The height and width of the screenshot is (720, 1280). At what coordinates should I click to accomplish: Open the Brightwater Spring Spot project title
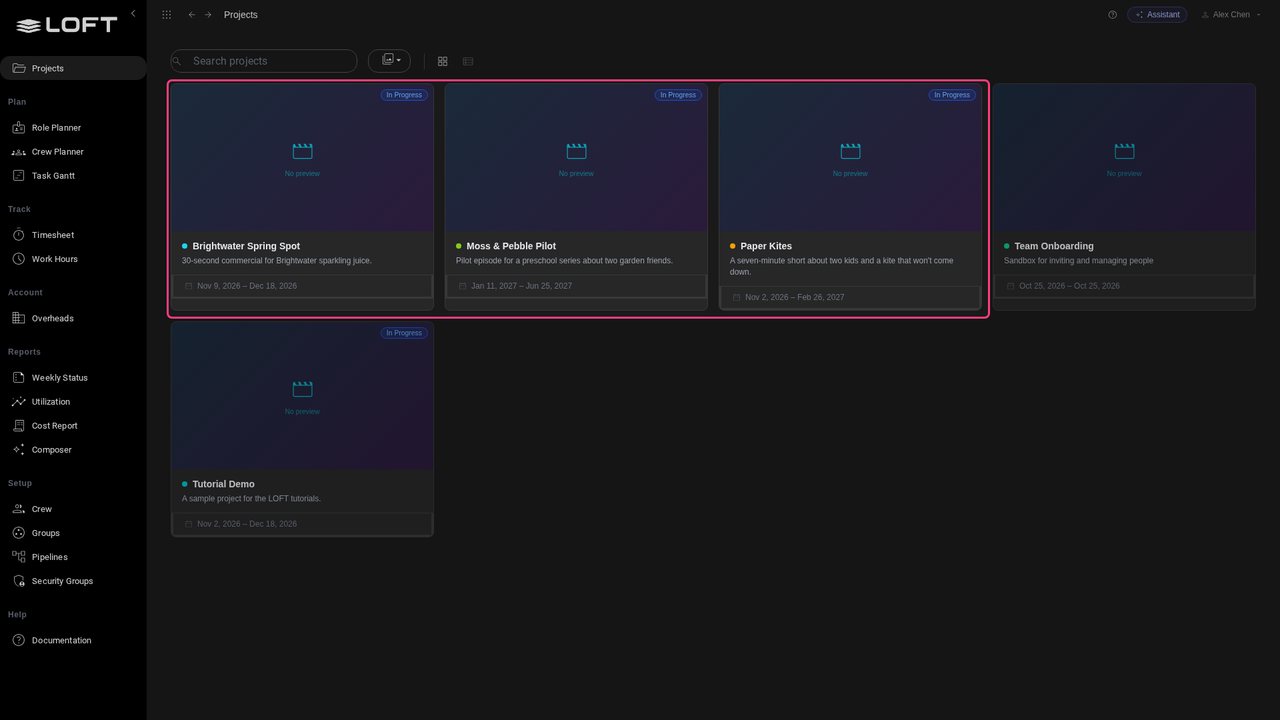click(x=246, y=246)
